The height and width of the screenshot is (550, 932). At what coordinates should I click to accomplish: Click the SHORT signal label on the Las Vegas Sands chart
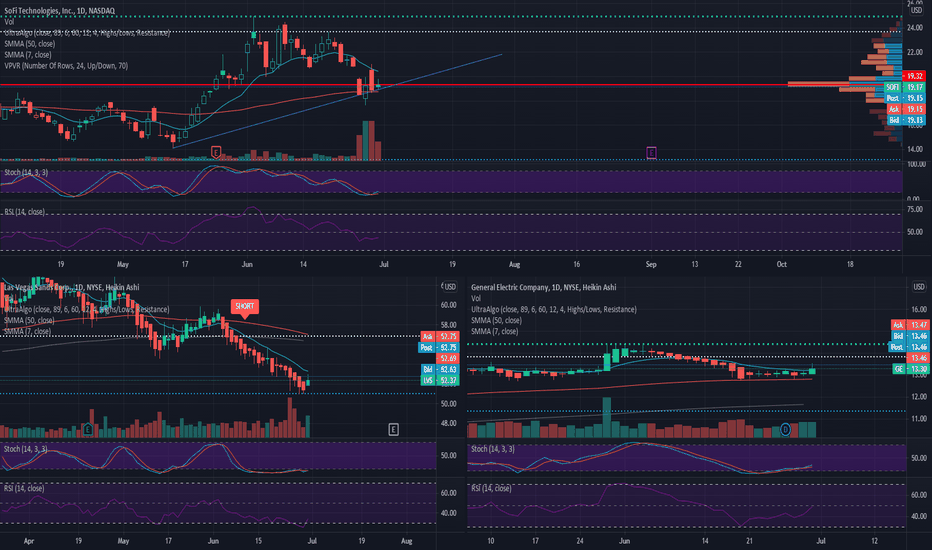(244, 307)
